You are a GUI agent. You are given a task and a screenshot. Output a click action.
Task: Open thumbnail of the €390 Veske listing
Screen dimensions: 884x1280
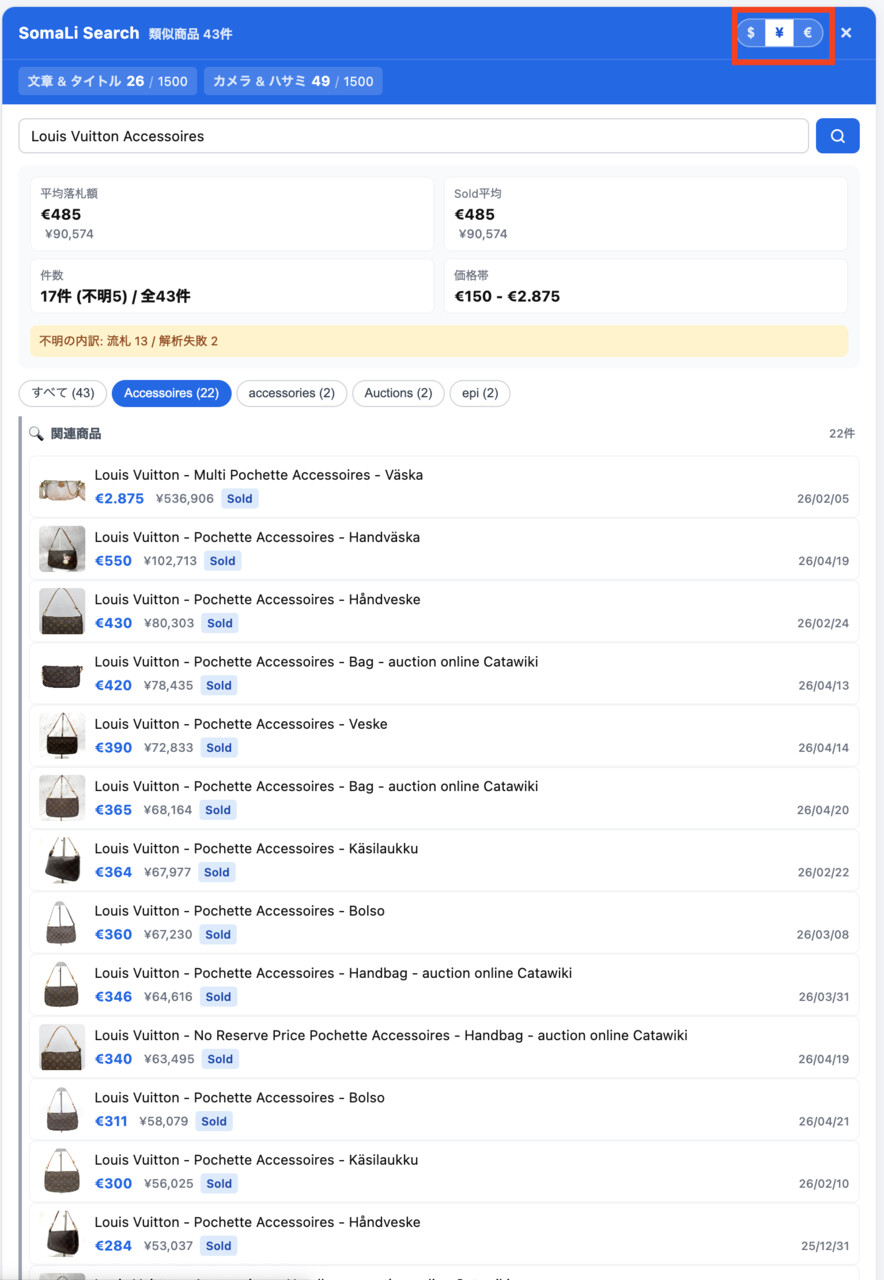(x=62, y=736)
